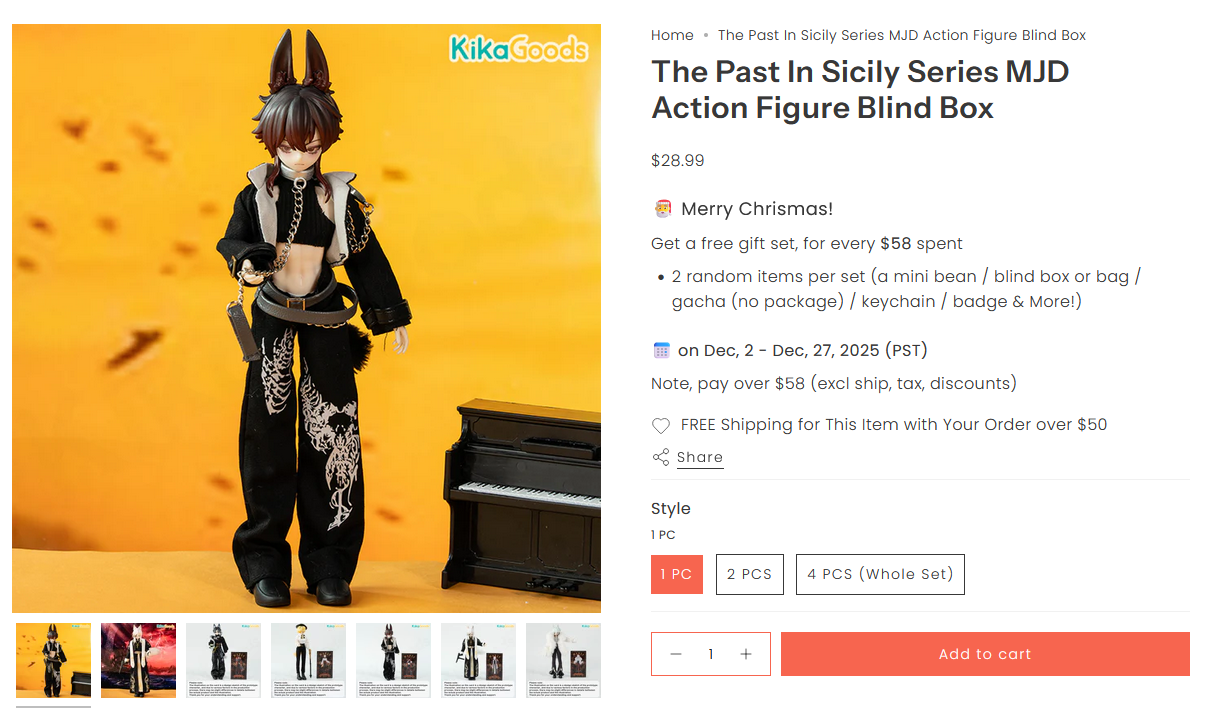The width and height of the screenshot is (1207, 713).
Task: View the last thumbnail of white-haired figure
Action: point(563,660)
